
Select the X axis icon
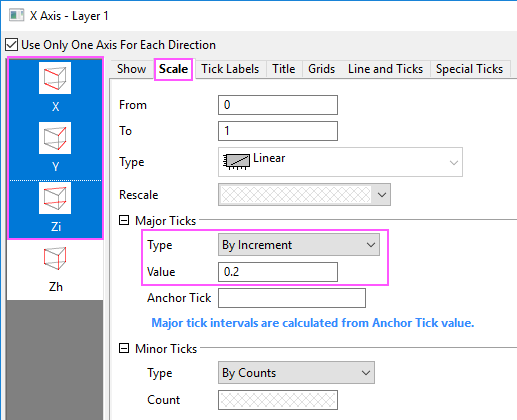pyautogui.click(x=55, y=78)
